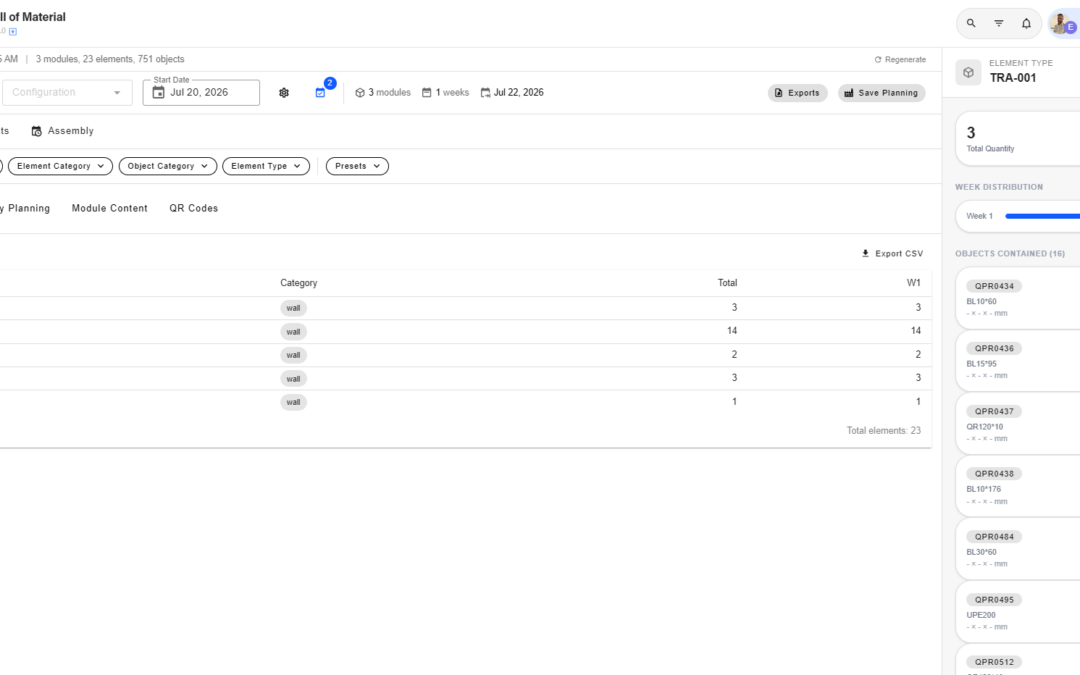Click the Start Date input field
1080x675 pixels.
(x=201, y=92)
